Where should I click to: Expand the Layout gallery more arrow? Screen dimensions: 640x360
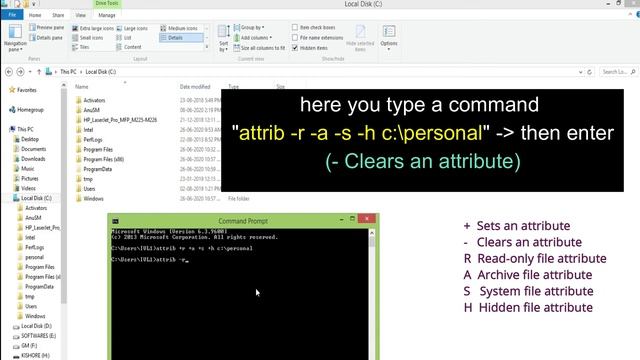207,47
